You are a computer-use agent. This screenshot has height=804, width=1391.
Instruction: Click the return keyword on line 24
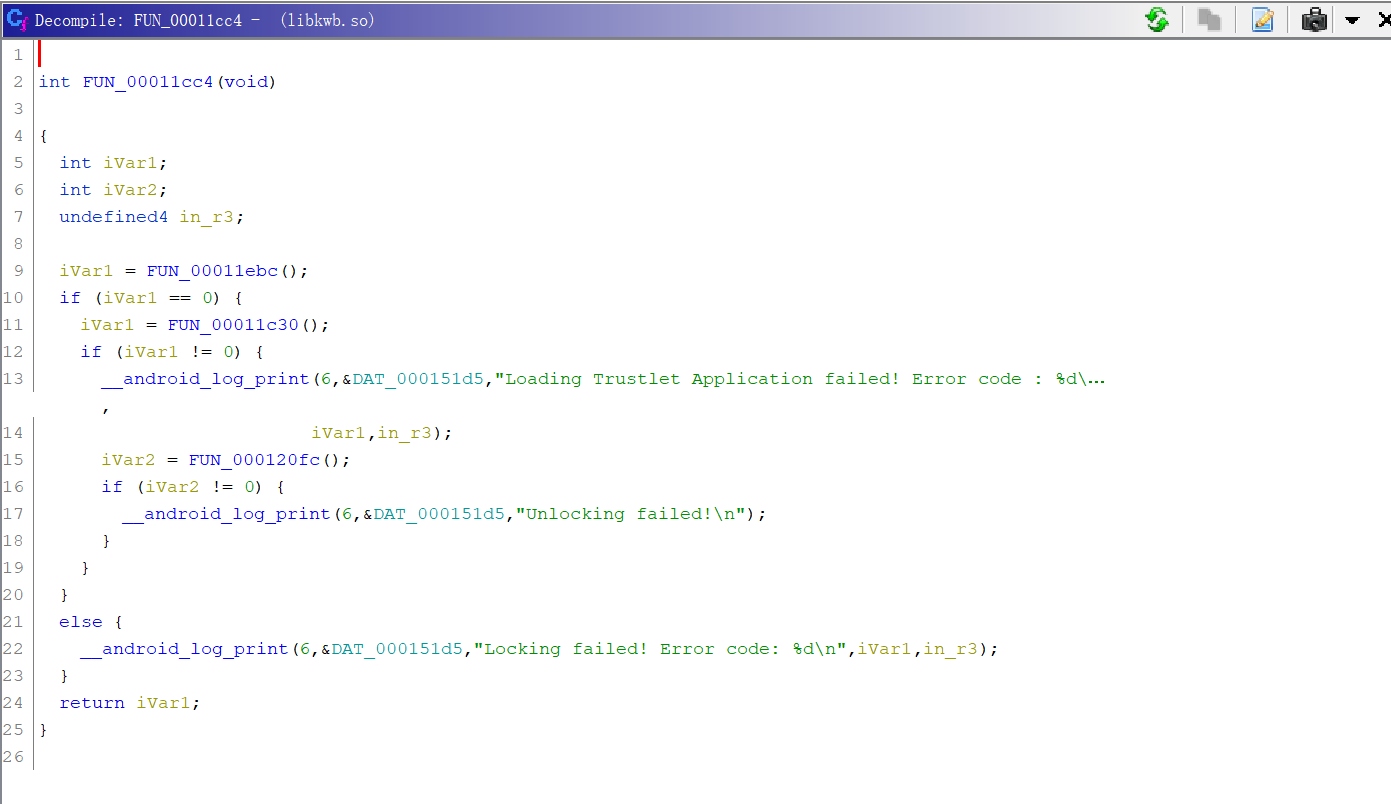(x=92, y=703)
